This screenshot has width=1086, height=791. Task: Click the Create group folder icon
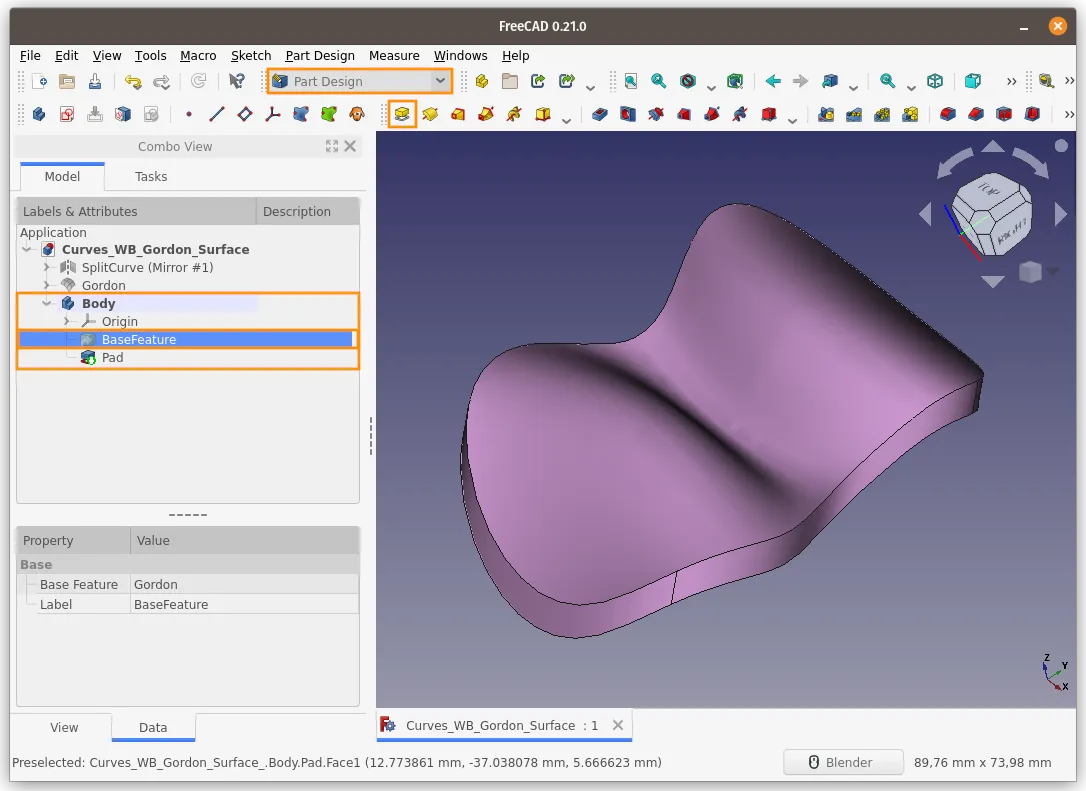coord(510,82)
